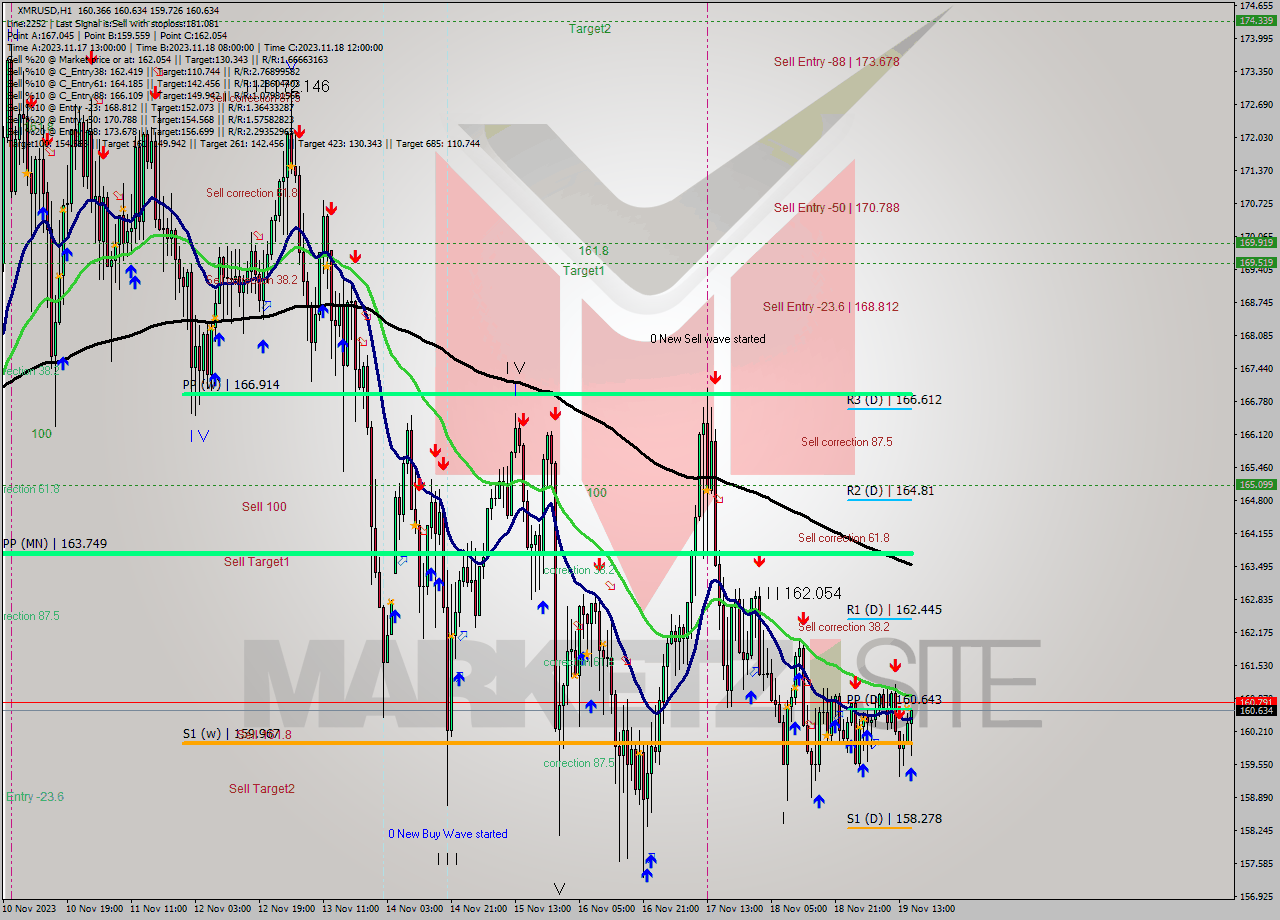Click the 'S1 (w) | 159.967' pivot label

(231, 734)
